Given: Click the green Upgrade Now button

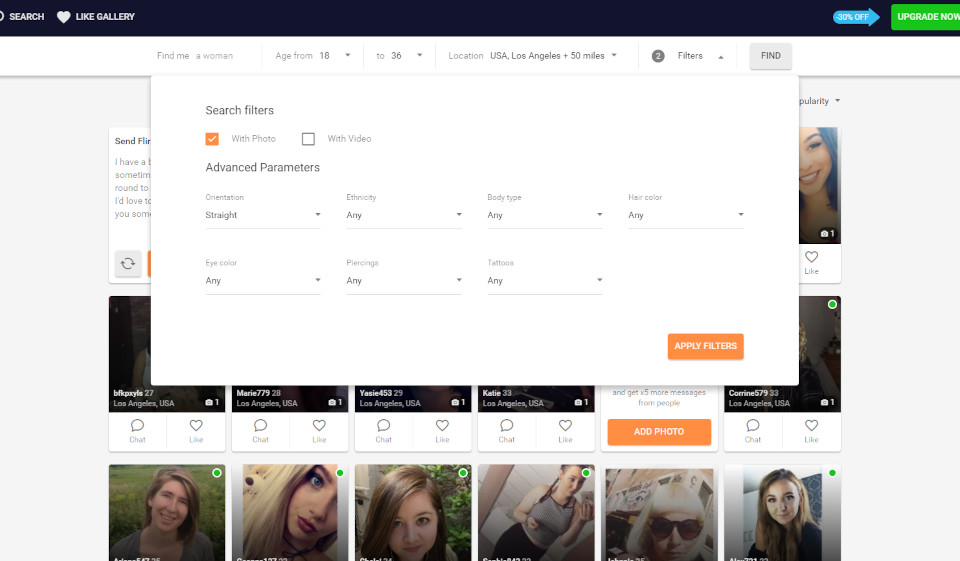Looking at the screenshot, I should (926, 17).
